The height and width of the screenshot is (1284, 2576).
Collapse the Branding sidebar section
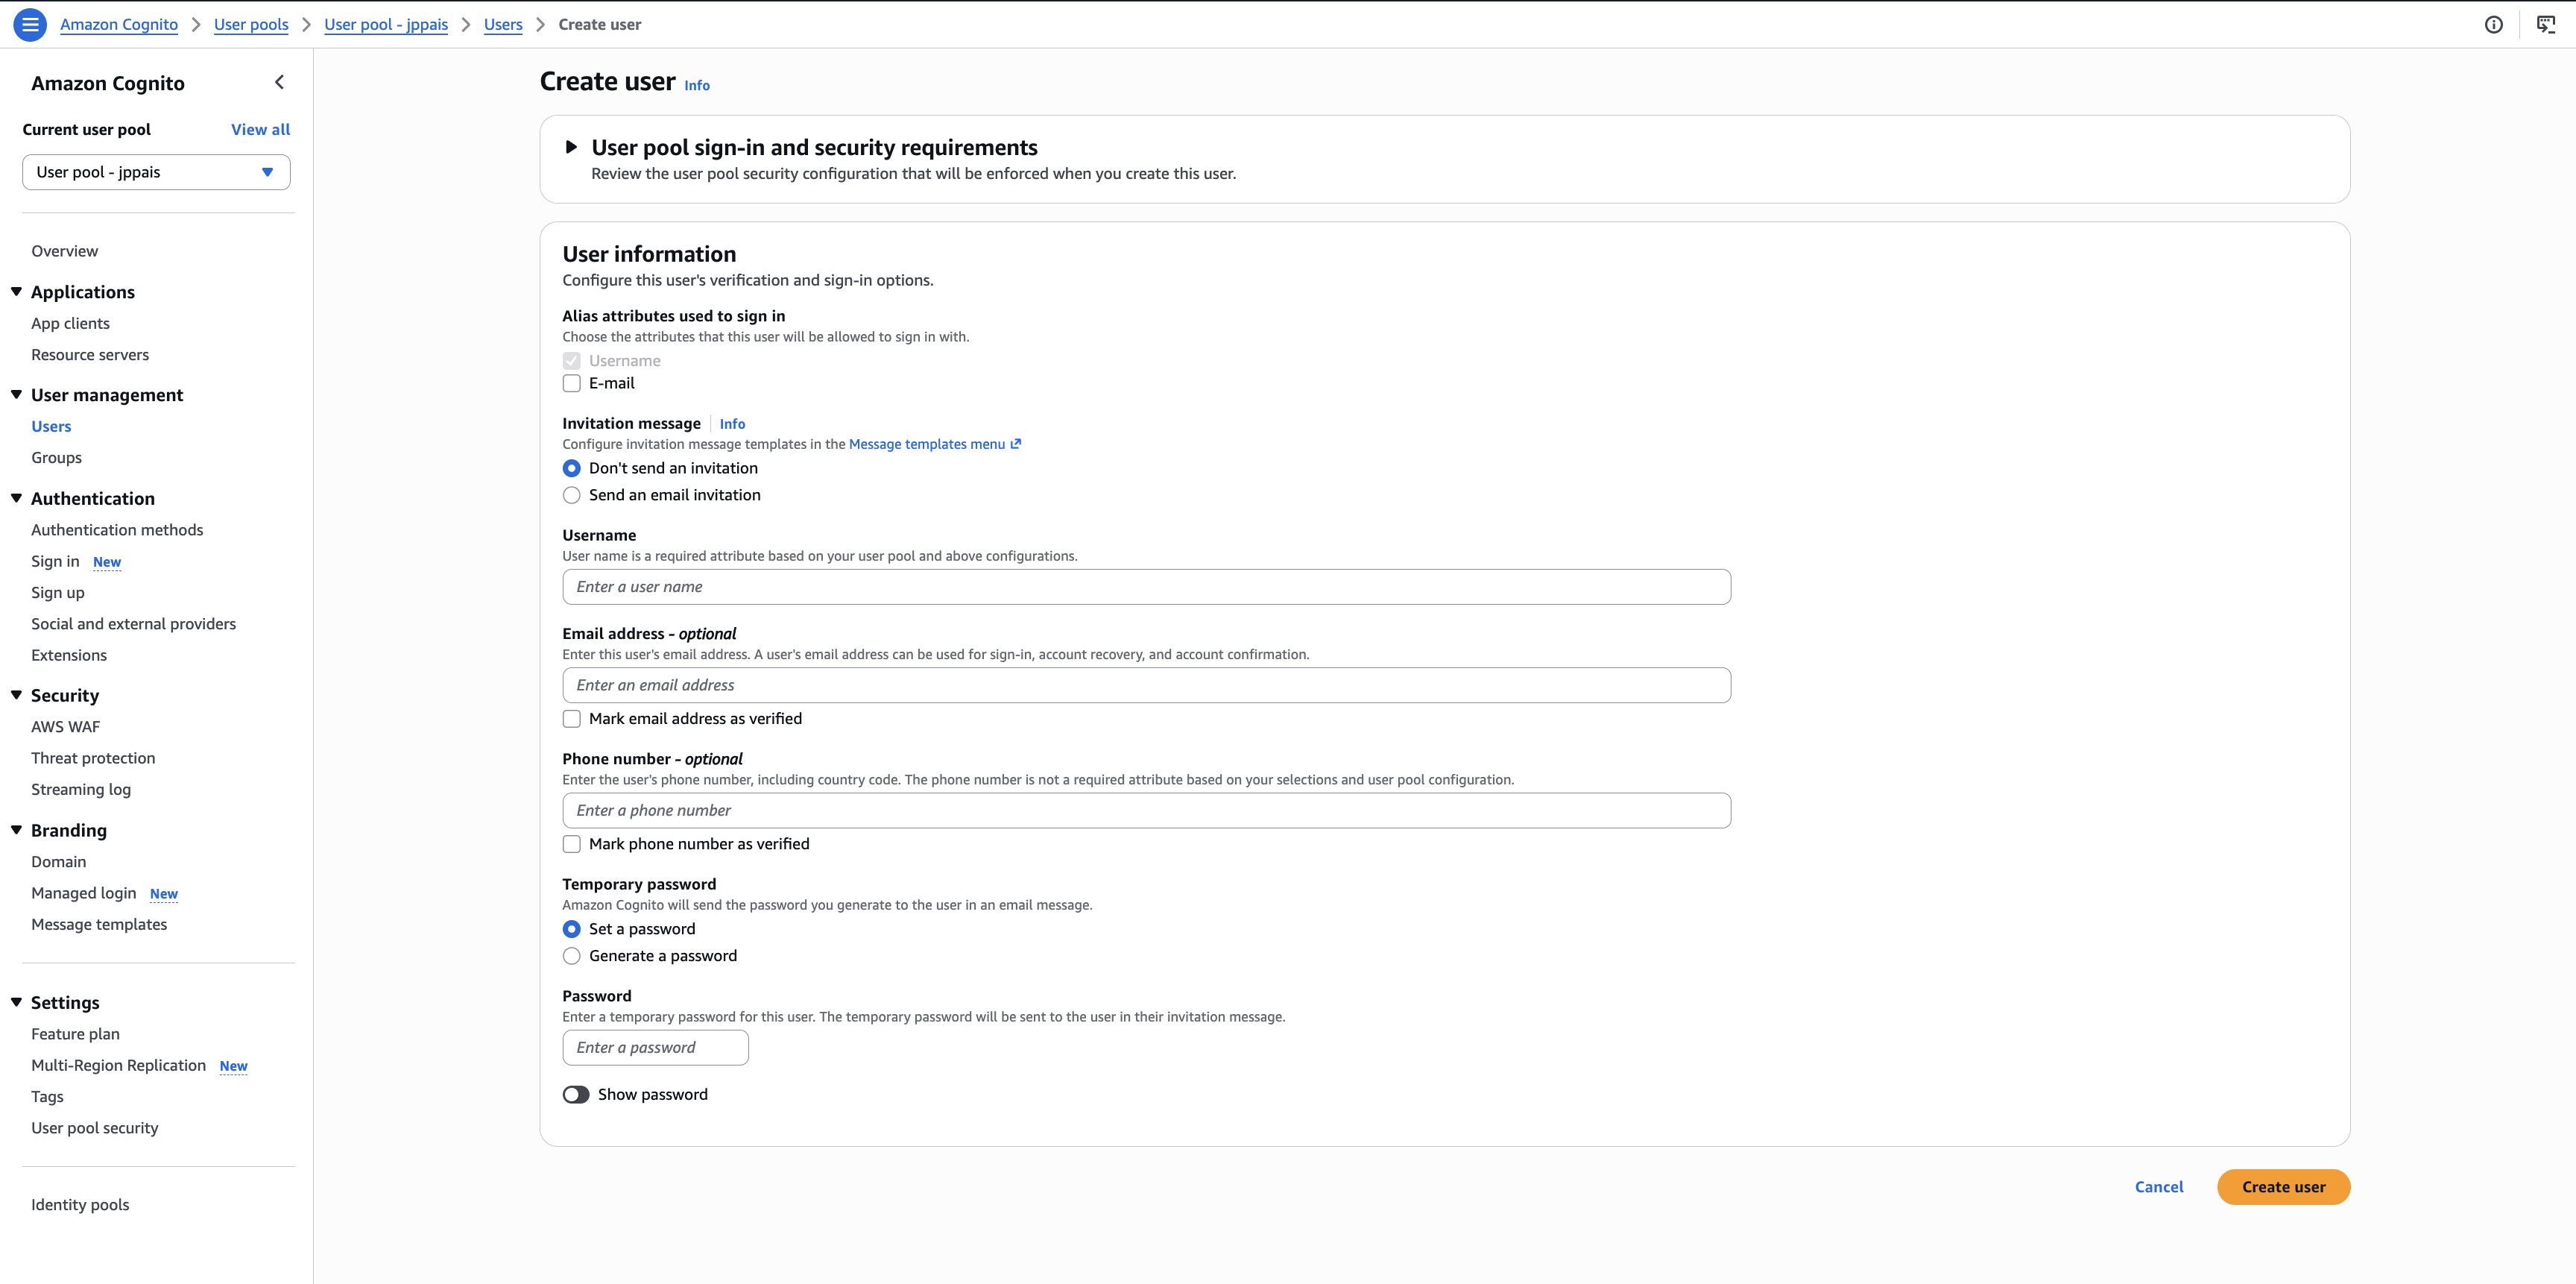pos(16,830)
